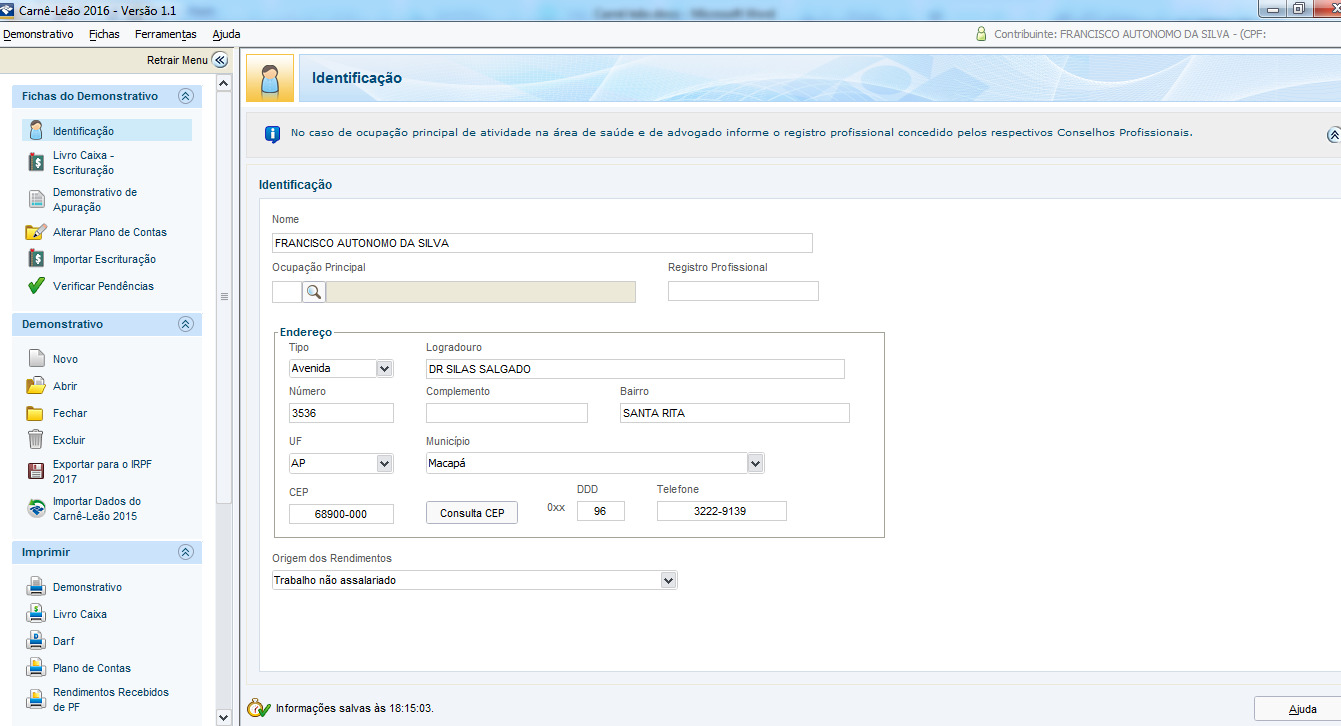Click the Verificar Pendências link
Viewport: 1341px width, 726px height.
point(103,286)
